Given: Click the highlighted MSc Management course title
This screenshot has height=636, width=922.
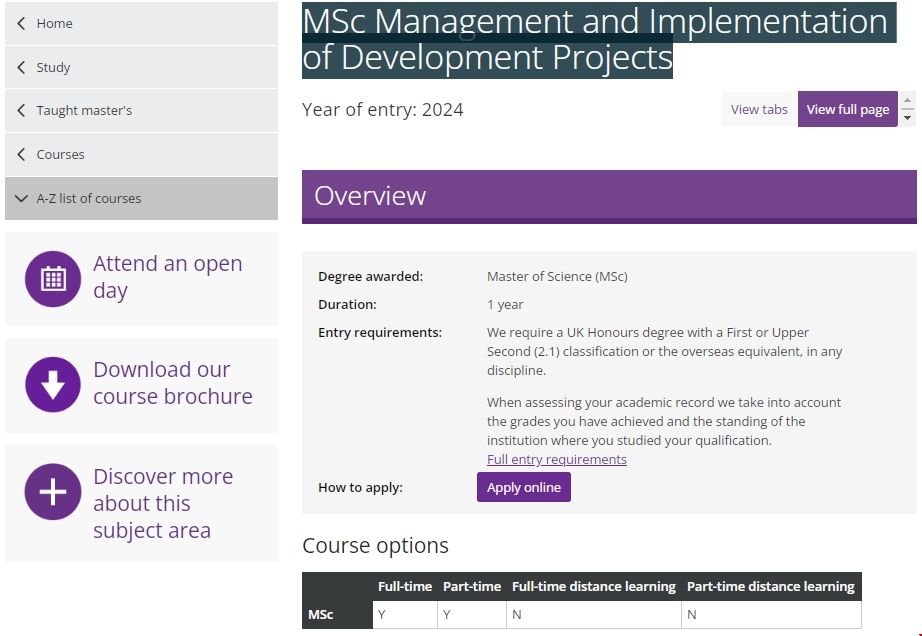Looking at the screenshot, I should [594, 40].
